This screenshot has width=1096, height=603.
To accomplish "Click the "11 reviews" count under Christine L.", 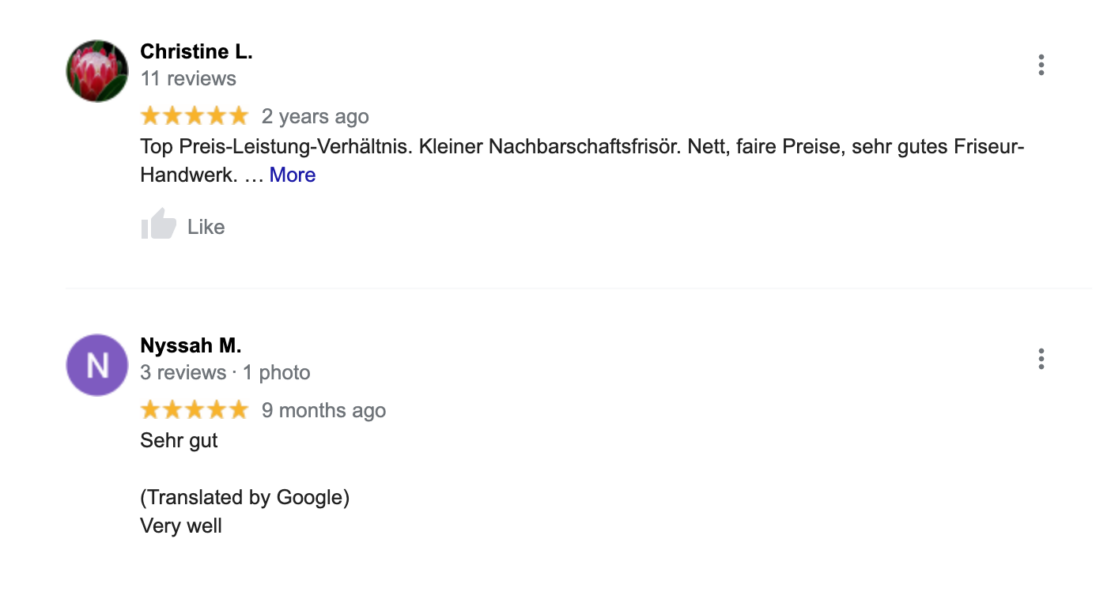I will coord(188,78).
